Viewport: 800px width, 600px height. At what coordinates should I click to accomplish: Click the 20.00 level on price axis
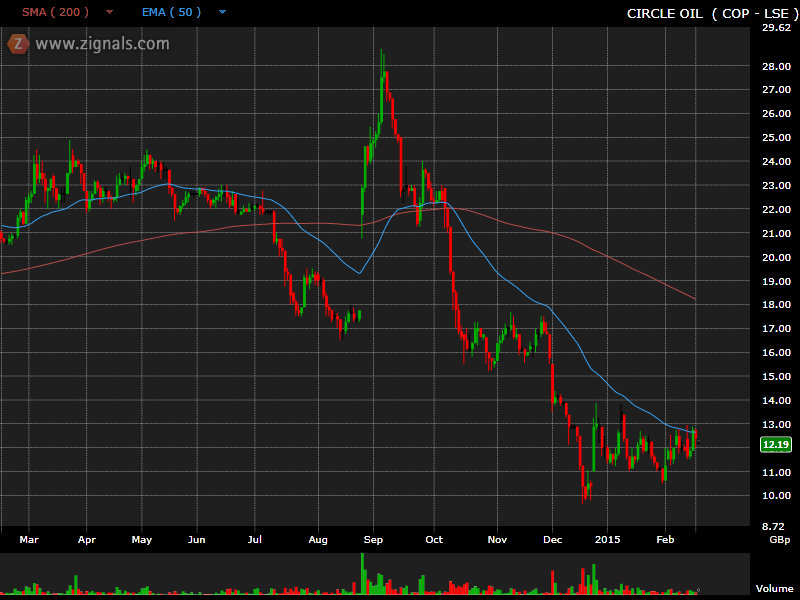775,257
